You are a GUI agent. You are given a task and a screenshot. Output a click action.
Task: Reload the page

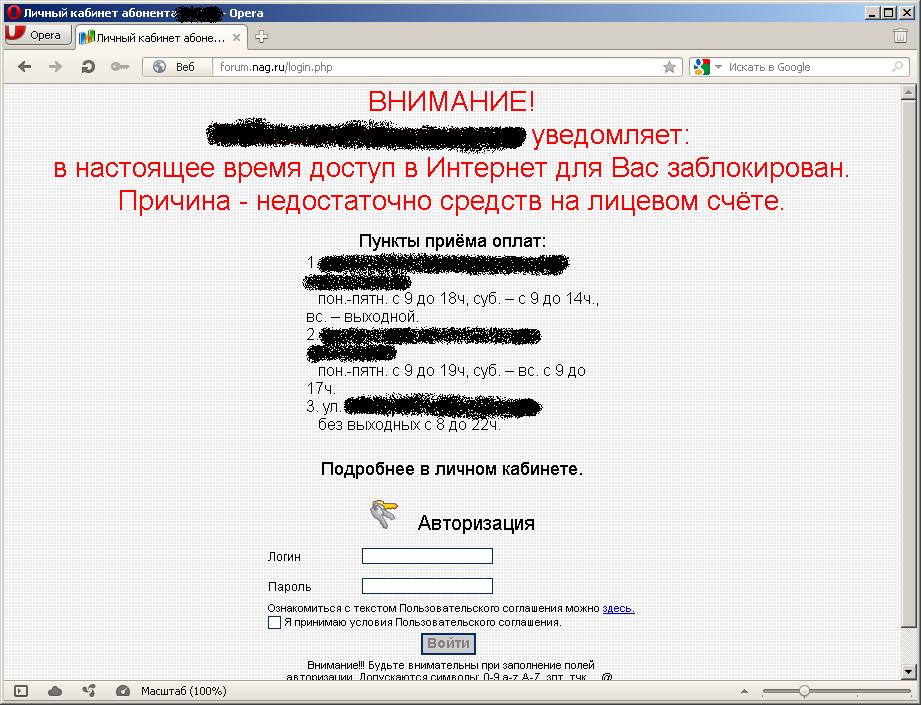tap(88, 67)
